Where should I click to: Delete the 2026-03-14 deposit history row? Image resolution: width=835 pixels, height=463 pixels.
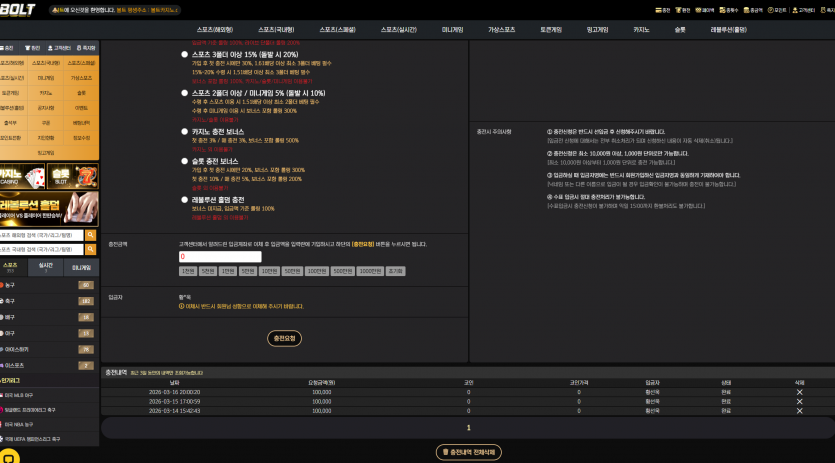[799, 411]
